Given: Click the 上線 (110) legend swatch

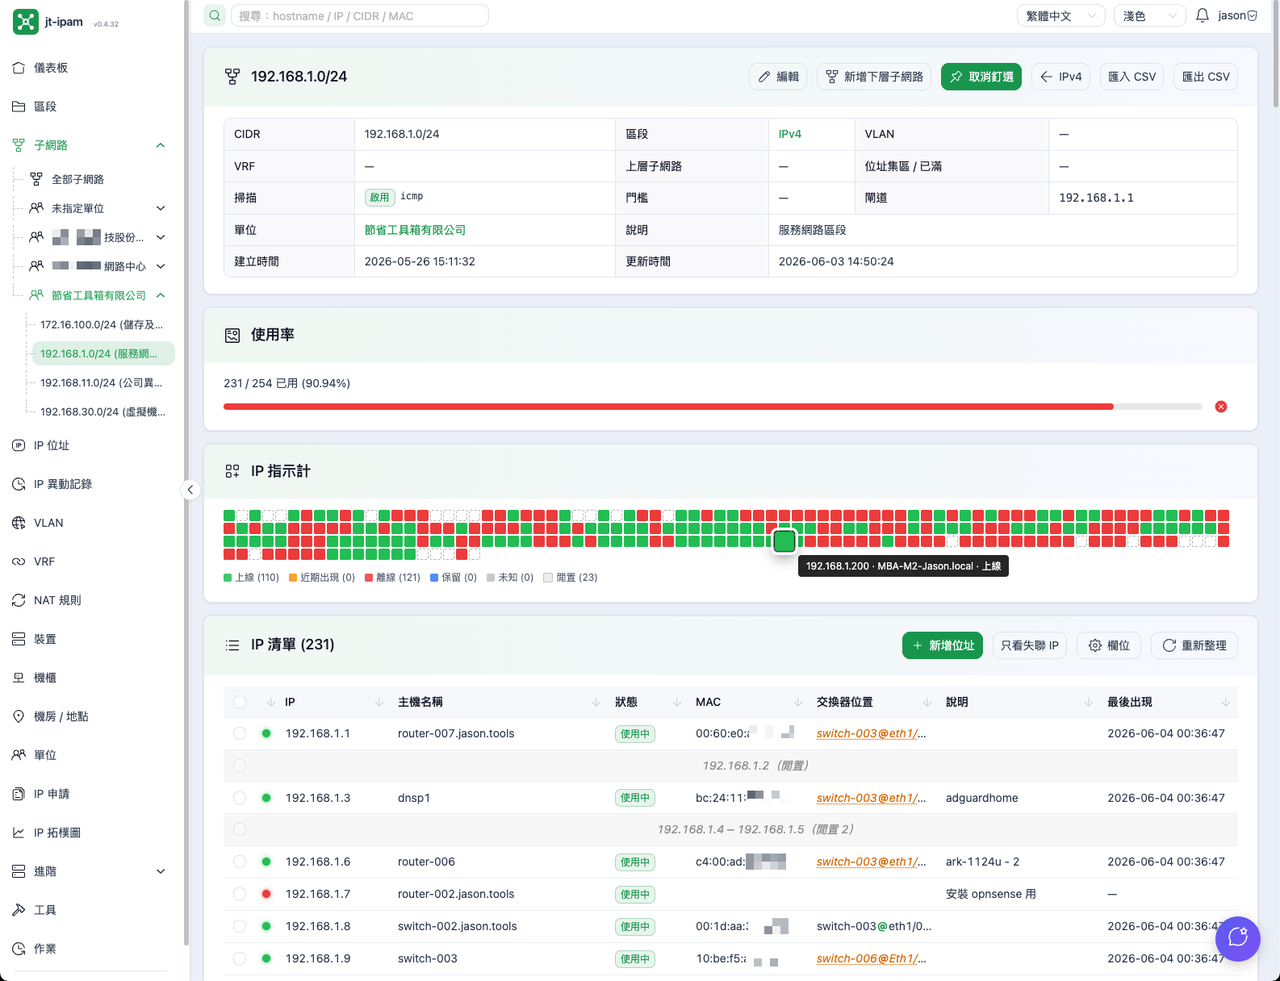Looking at the screenshot, I should pyautogui.click(x=227, y=578).
